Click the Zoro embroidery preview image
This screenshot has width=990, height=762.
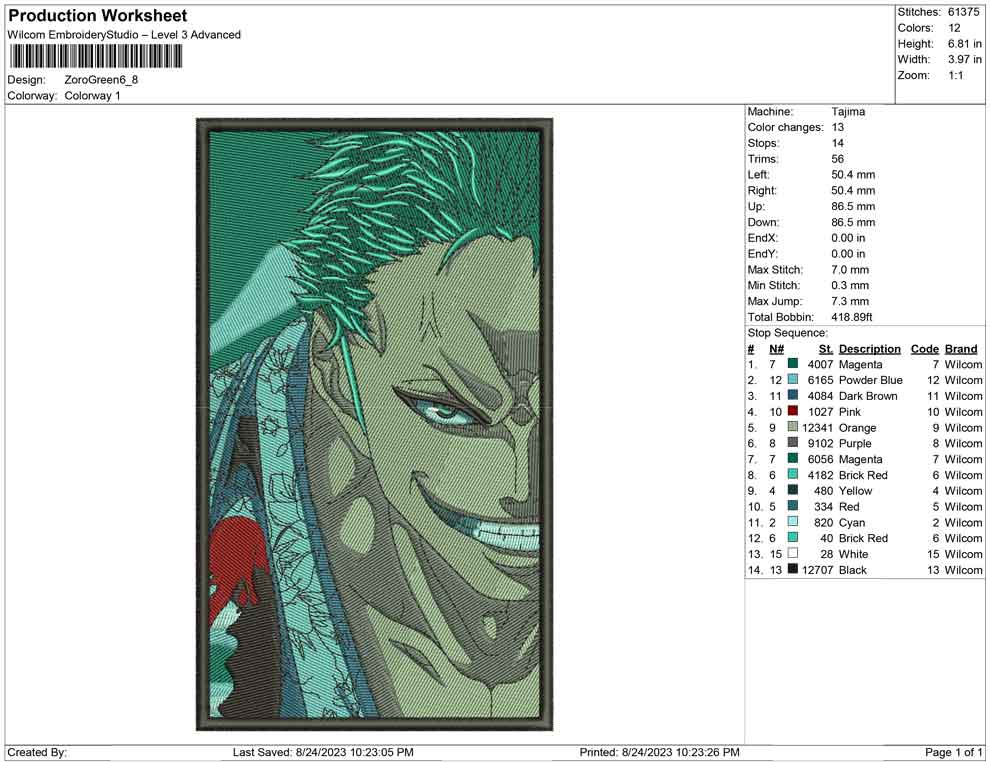[373, 425]
